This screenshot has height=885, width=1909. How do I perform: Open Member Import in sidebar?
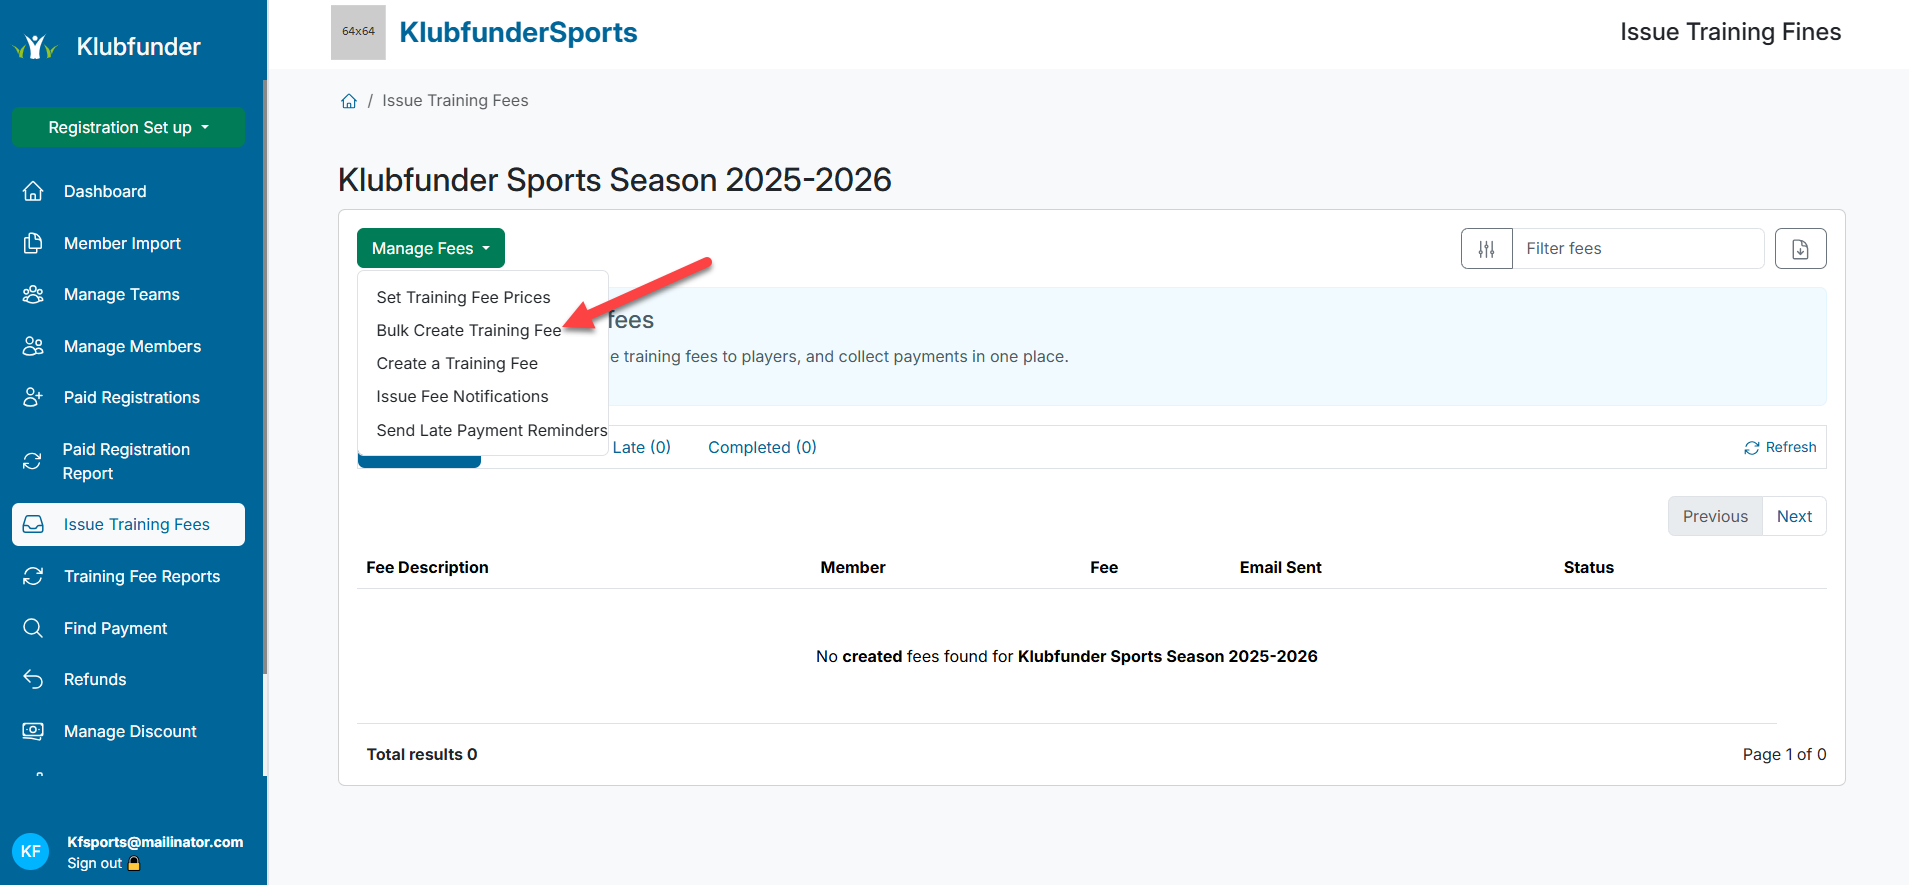(122, 243)
